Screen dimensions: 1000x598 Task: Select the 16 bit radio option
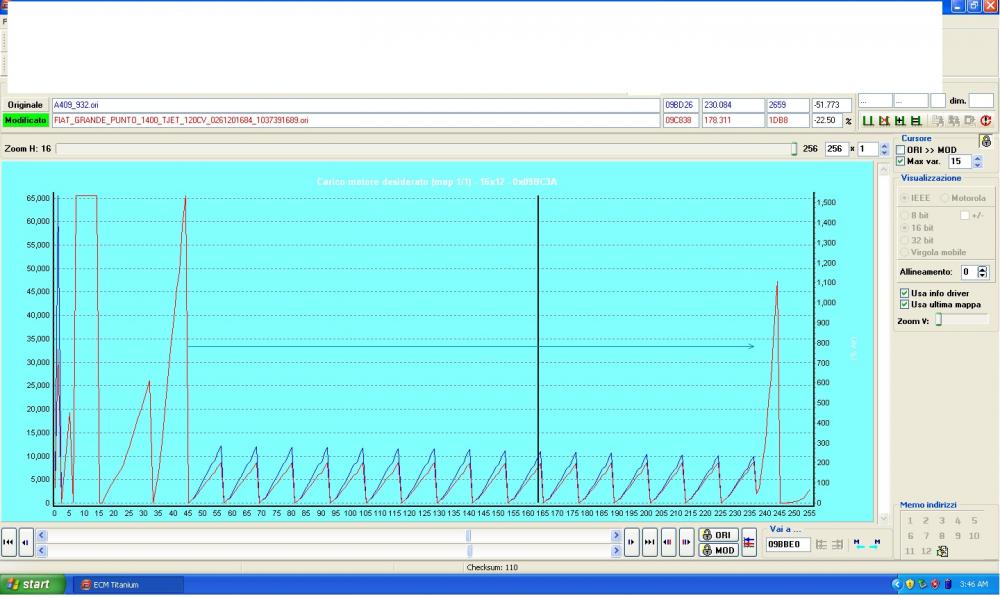click(904, 228)
